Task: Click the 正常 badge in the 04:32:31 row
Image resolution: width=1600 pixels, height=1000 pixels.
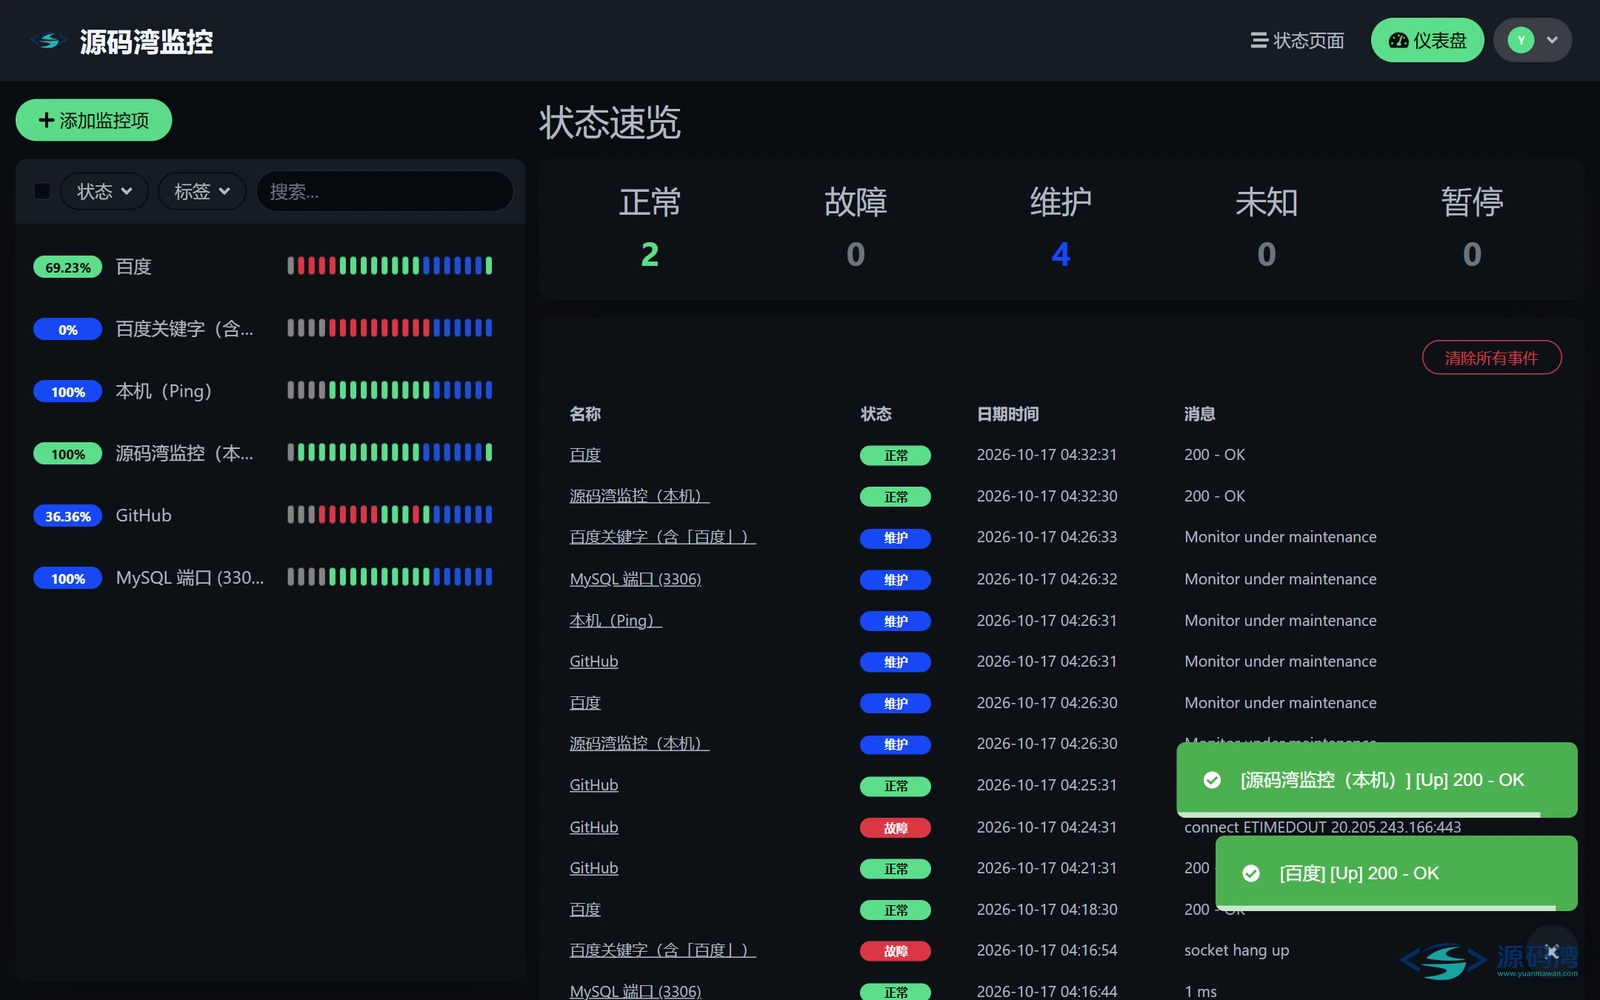Action: click(896, 456)
